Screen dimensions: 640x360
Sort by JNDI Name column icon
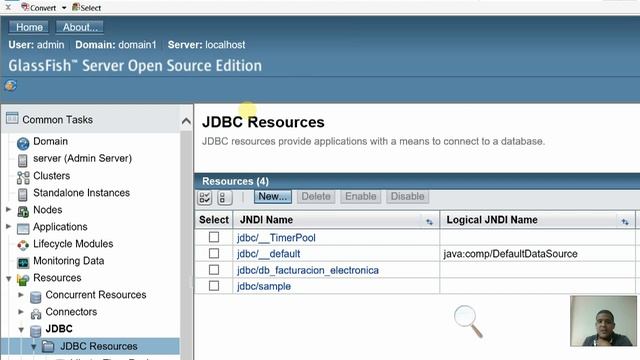(x=429, y=222)
